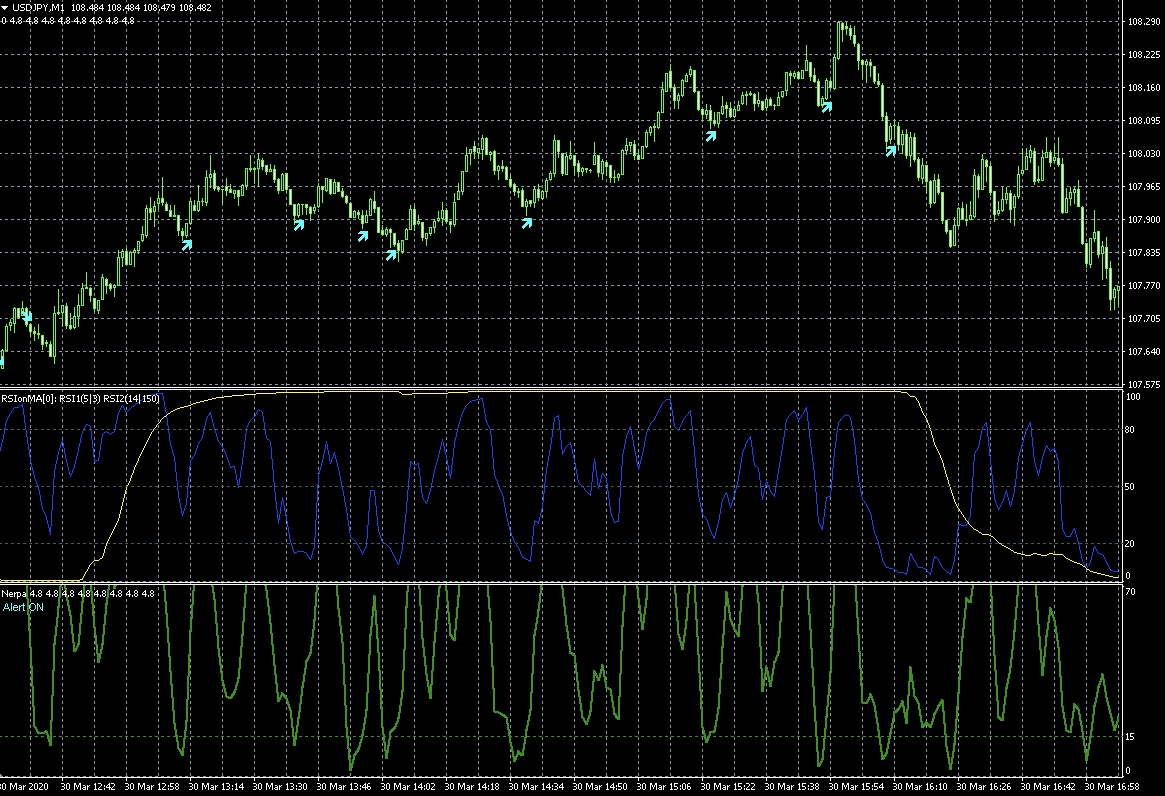Image resolution: width=1165 pixels, height=796 pixels.
Task: Click the 107.835 price axis label
Action: click(1143, 253)
